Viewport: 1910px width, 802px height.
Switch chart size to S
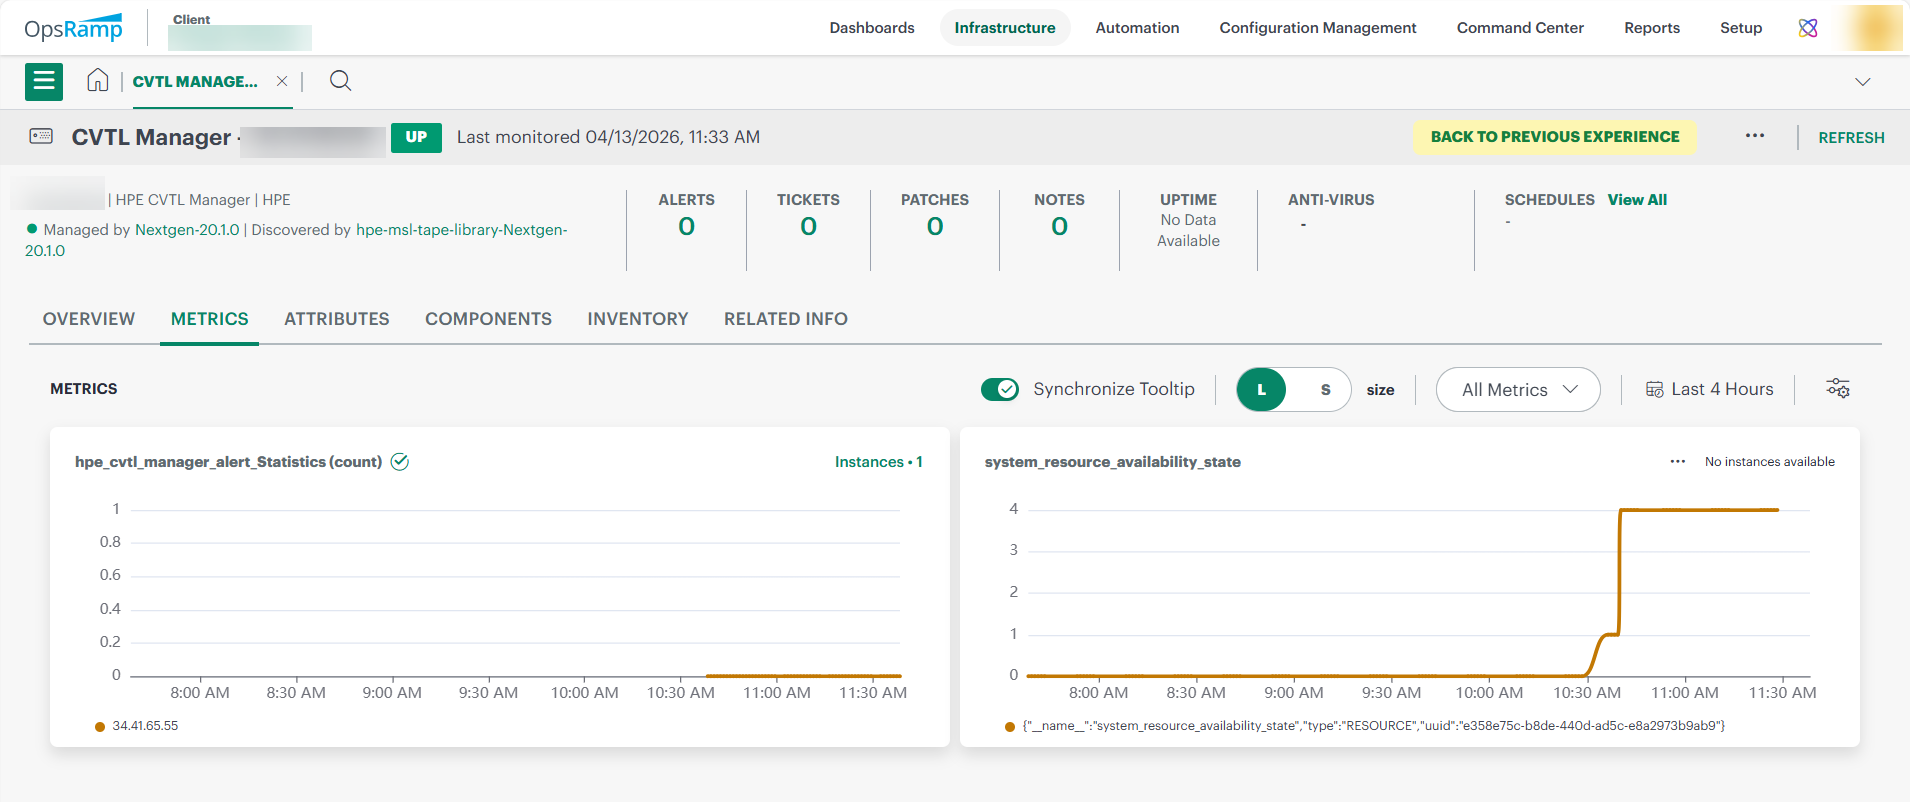coord(1325,390)
